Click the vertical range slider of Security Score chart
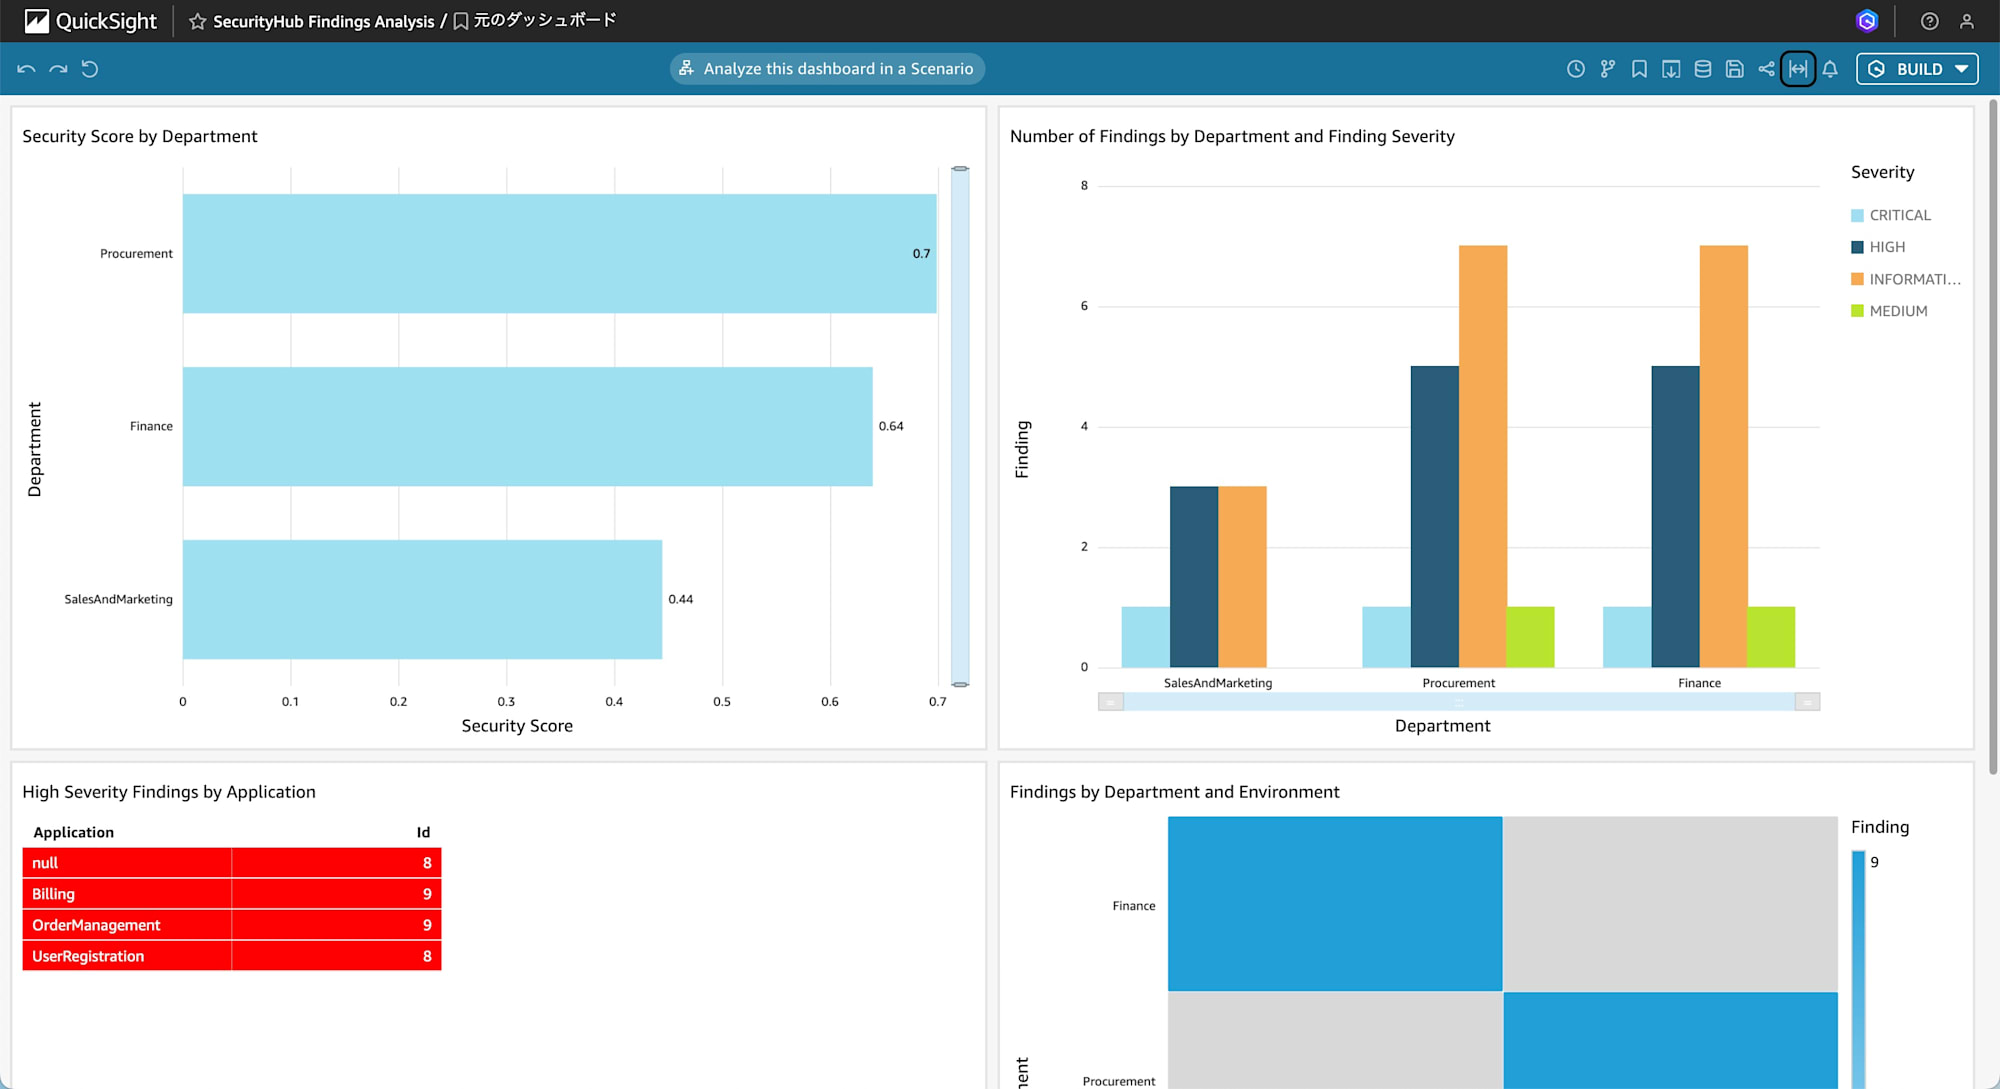 (x=960, y=426)
